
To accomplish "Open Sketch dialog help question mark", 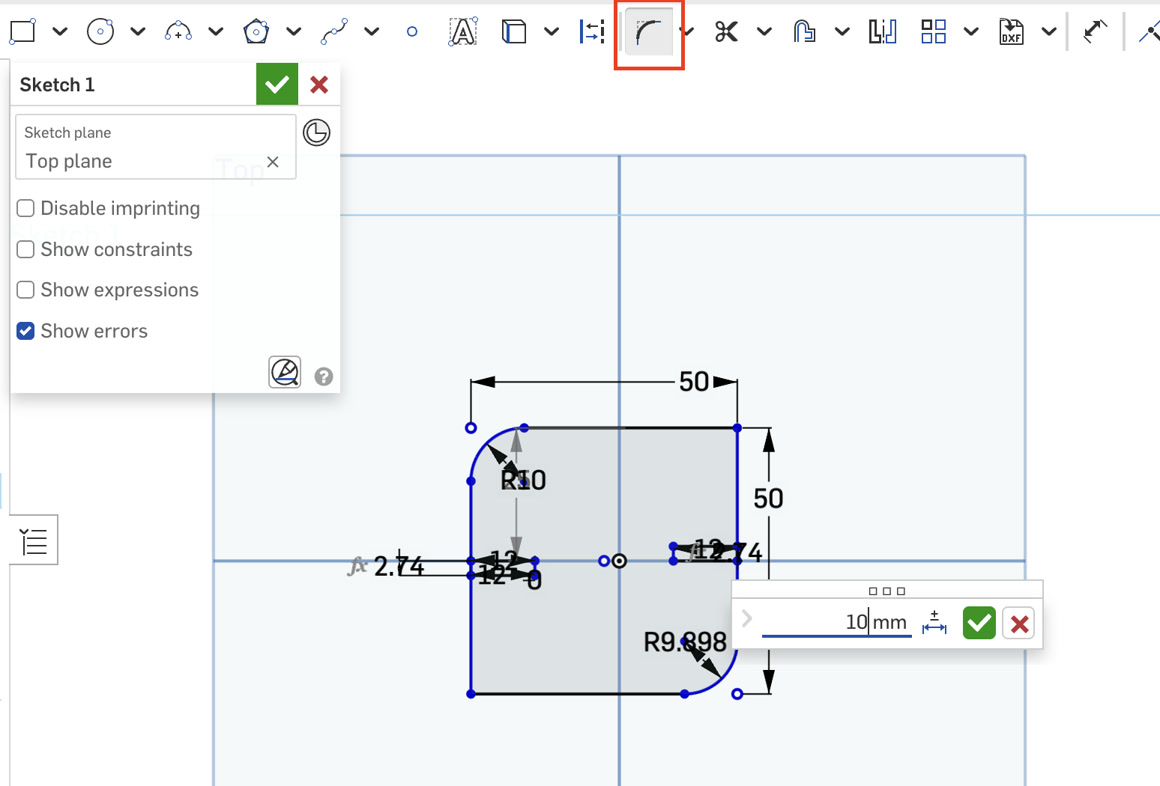I will pyautogui.click(x=323, y=377).
